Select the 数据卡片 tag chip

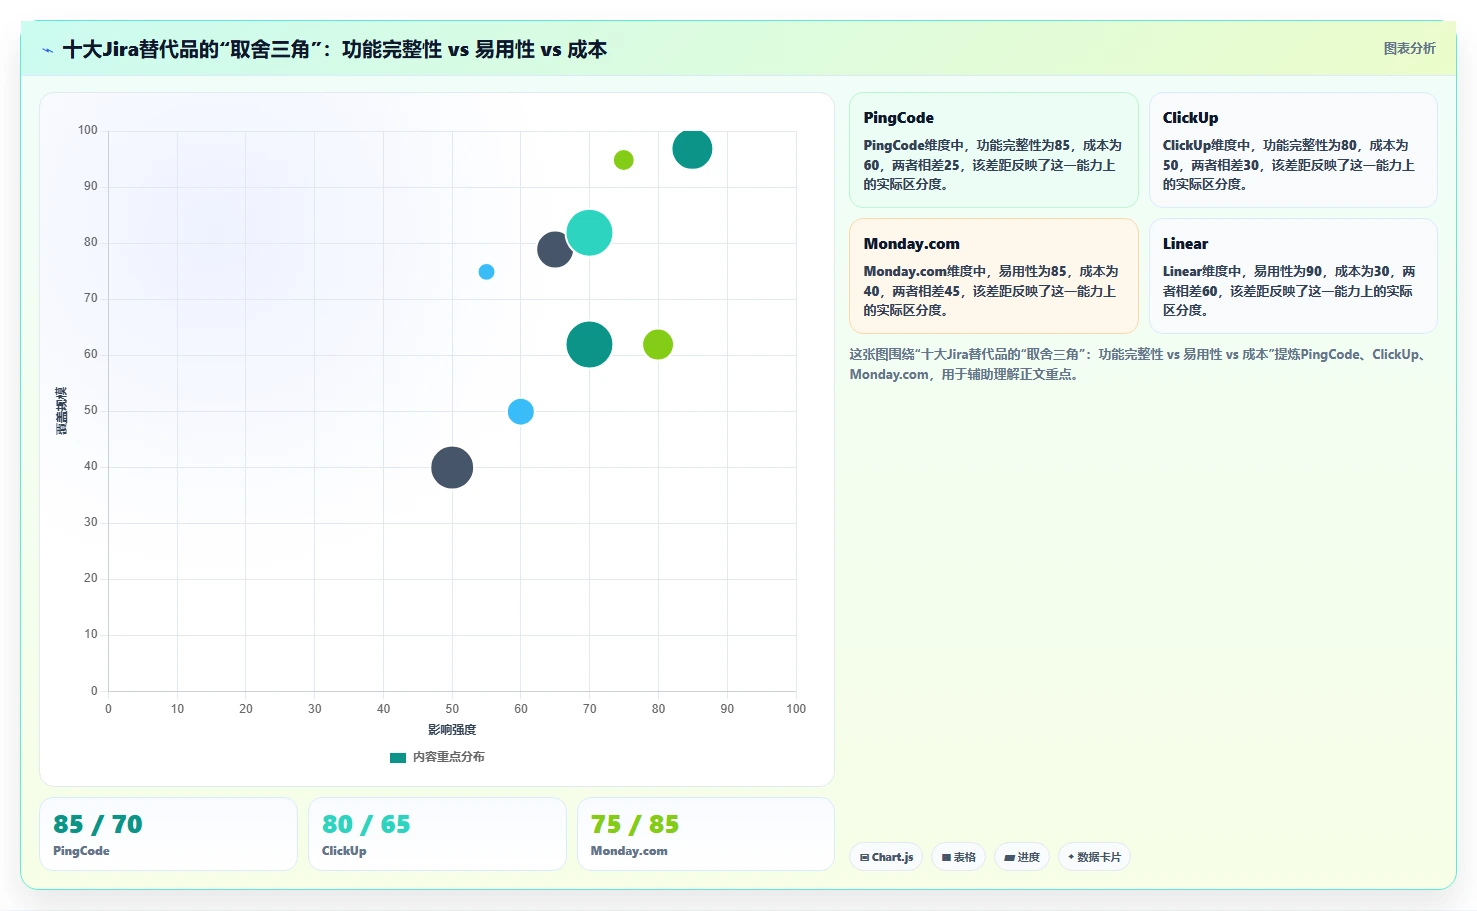[x=1094, y=857]
